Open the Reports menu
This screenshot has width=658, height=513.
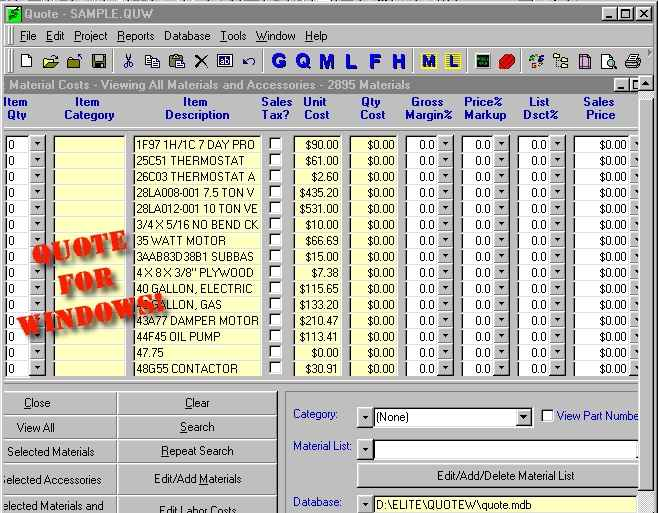[135, 36]
